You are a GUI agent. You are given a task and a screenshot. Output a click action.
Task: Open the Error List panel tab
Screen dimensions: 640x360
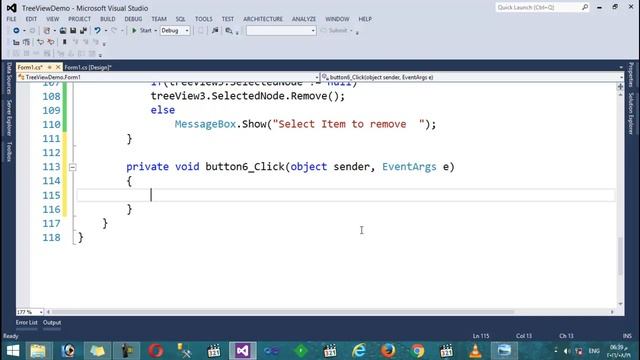click(27, 322)
